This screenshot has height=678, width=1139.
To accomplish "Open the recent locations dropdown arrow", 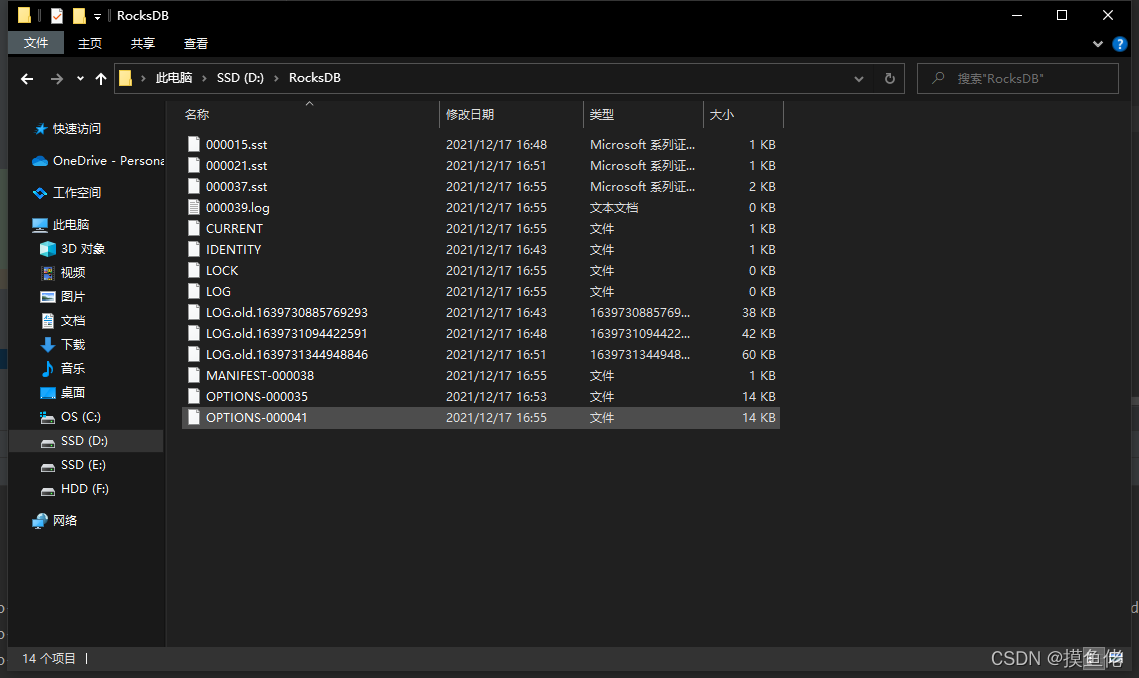I will 80,78.
